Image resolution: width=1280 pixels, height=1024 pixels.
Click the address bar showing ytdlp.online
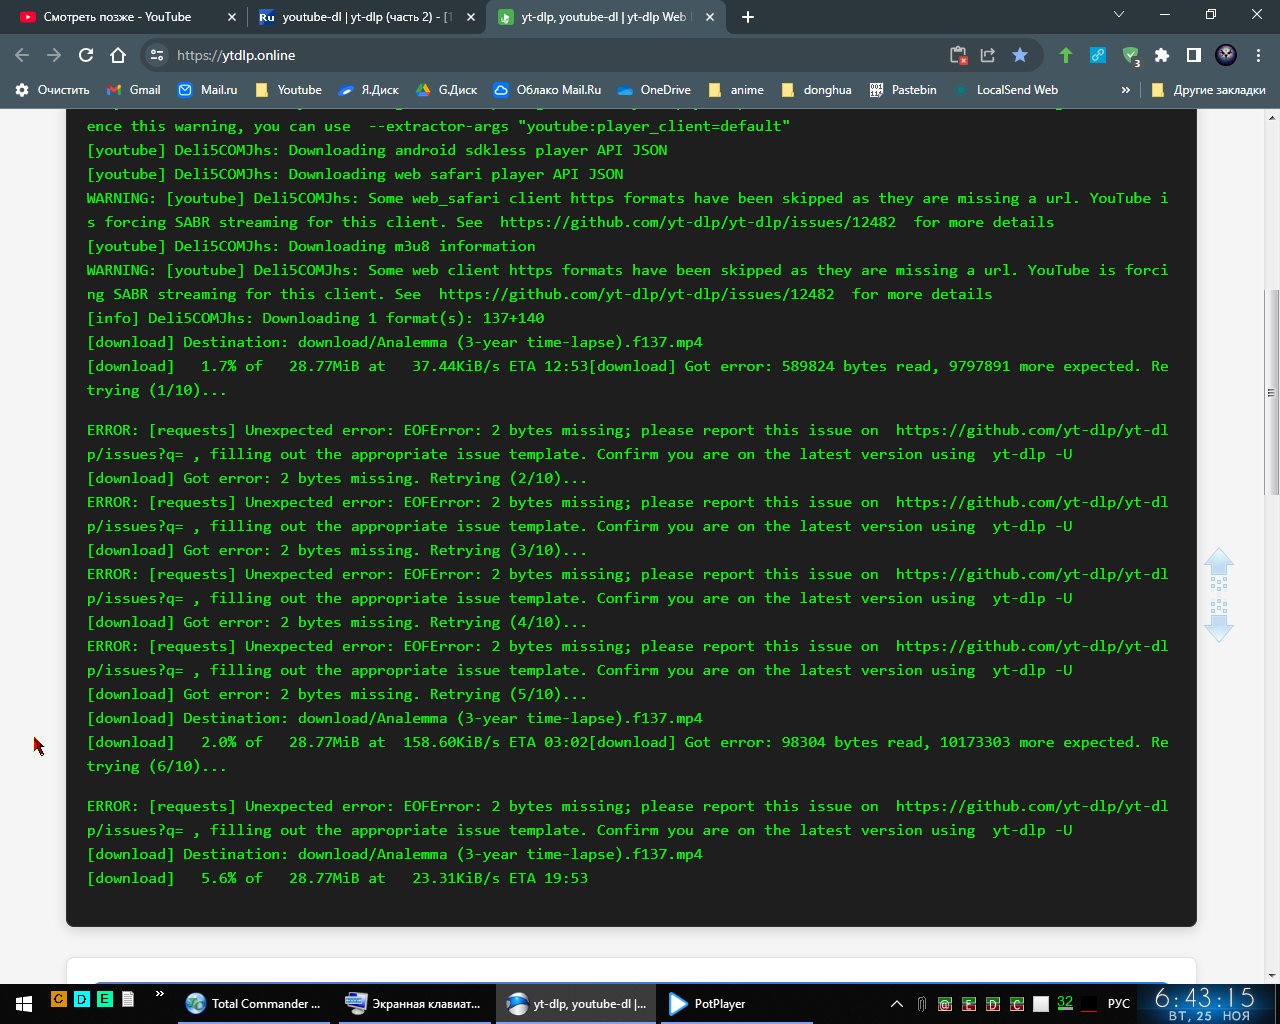tap(550, 55)
